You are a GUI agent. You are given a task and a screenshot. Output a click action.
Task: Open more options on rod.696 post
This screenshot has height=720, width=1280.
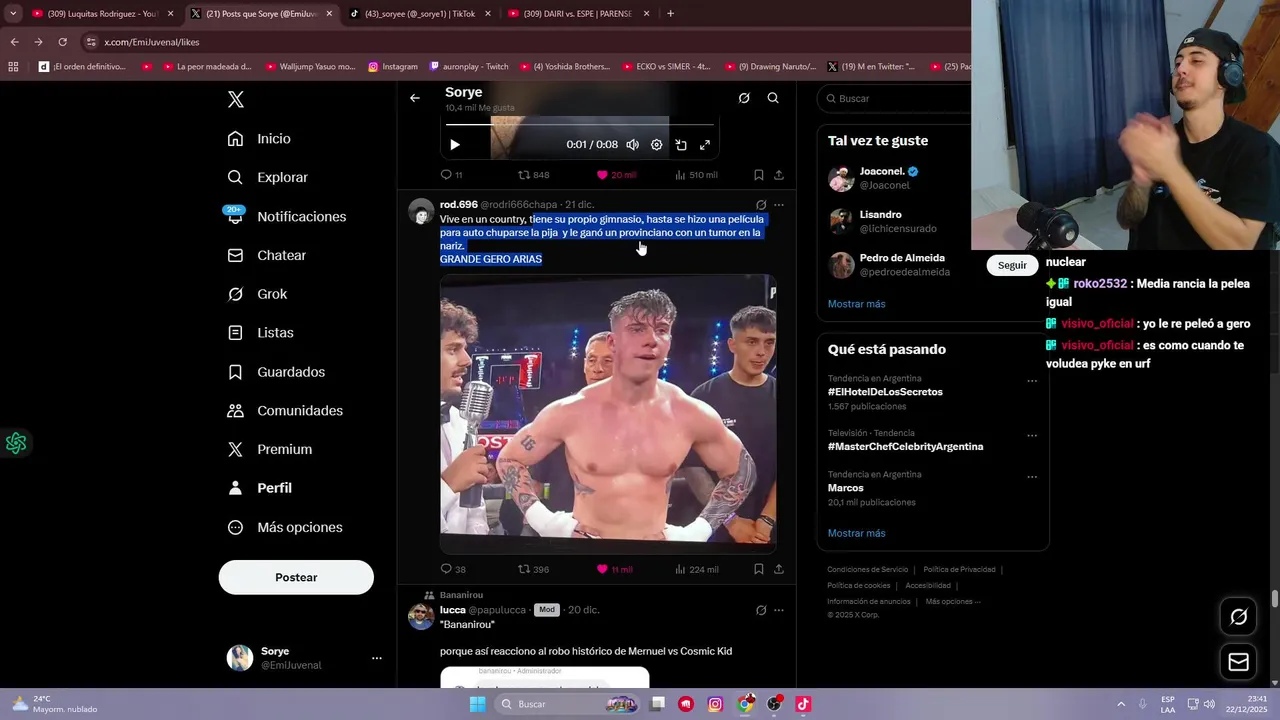click(779, 205)
